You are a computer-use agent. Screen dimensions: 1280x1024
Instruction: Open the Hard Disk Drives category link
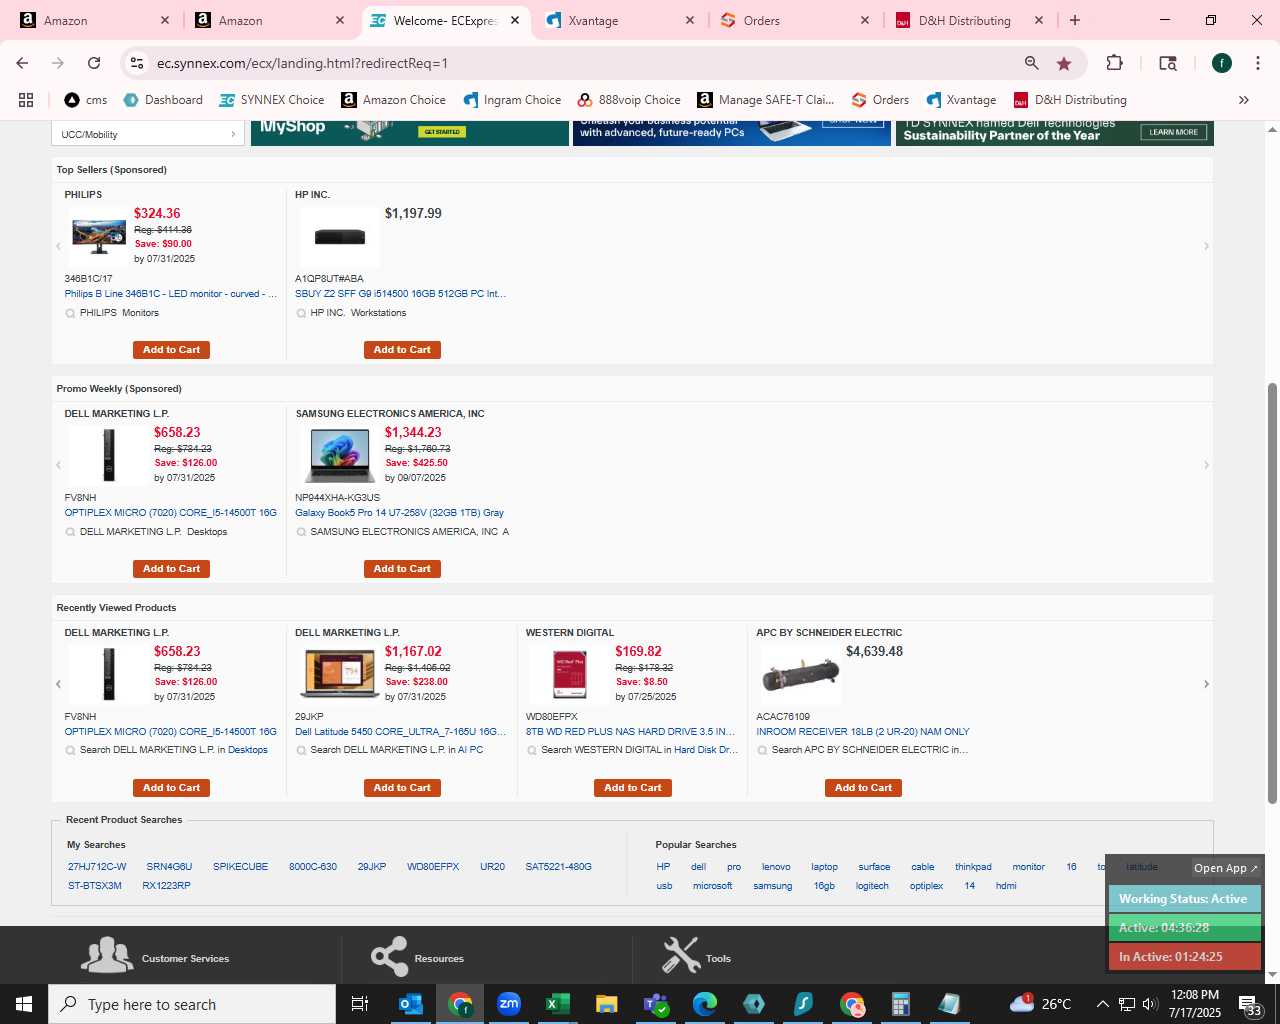point(706,750)
